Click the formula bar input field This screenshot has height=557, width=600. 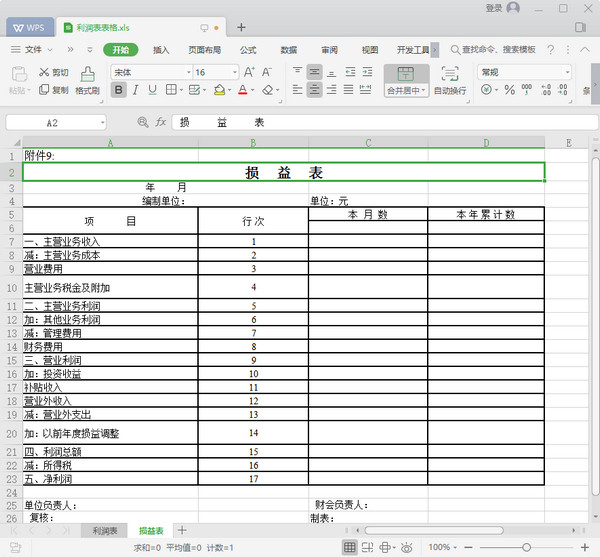point(384,122)
